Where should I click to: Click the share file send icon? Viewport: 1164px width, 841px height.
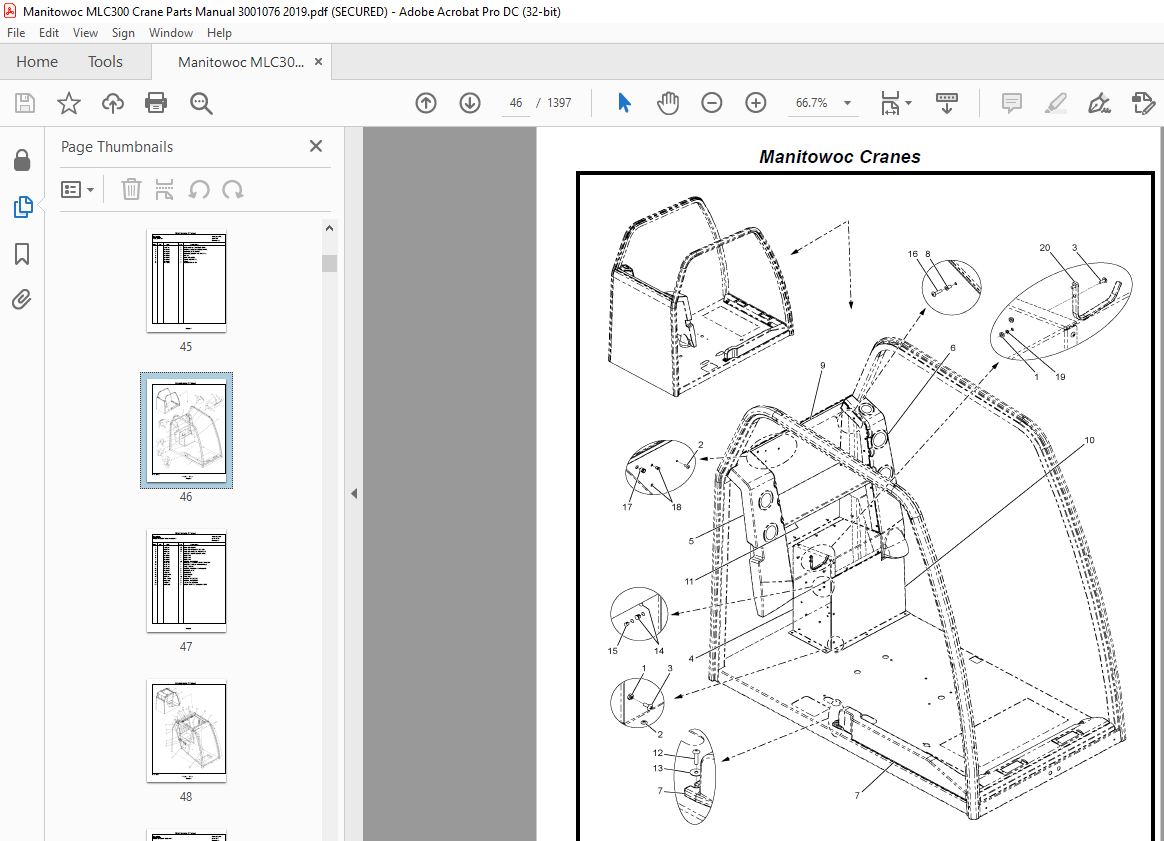pyautogui.click(x=1143, y=102)
